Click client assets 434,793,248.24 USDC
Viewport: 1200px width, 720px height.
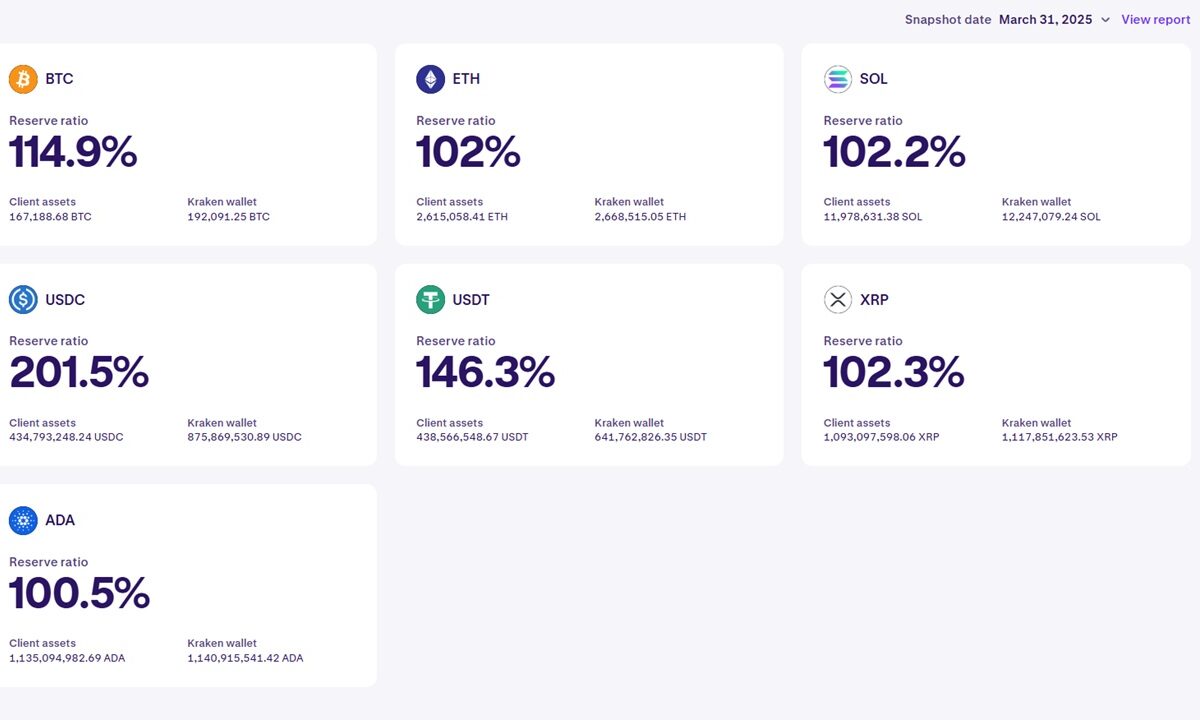point(66,437)
